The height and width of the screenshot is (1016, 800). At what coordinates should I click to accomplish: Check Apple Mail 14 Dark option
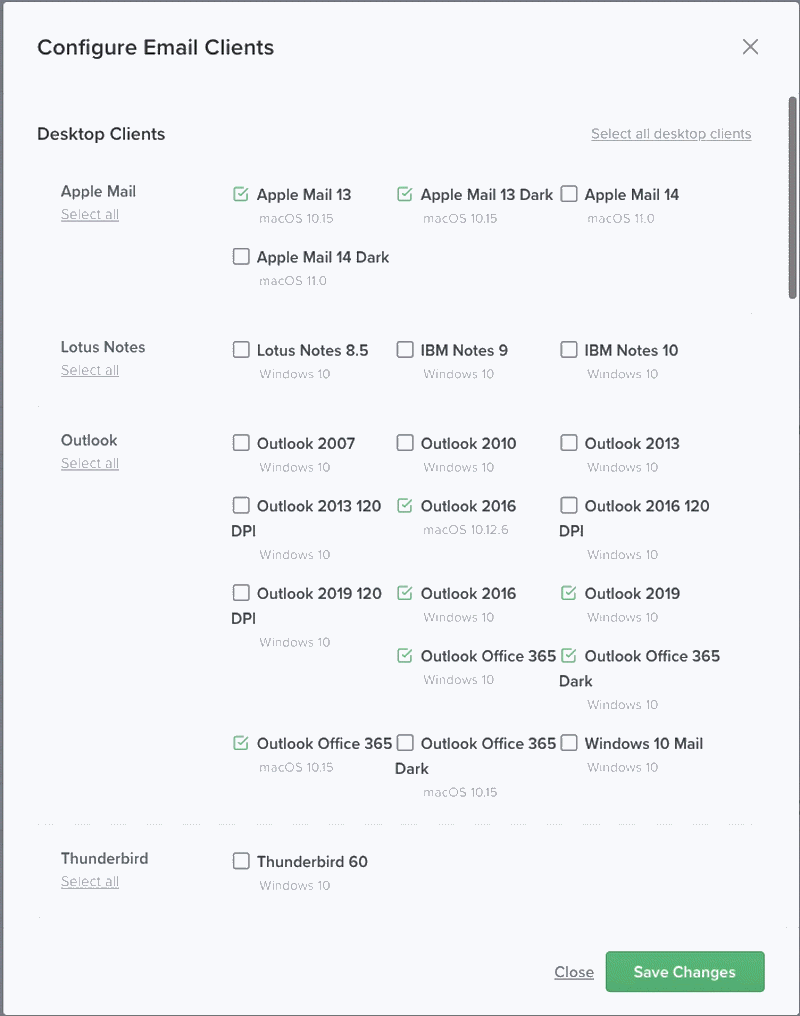click(241, 257)
